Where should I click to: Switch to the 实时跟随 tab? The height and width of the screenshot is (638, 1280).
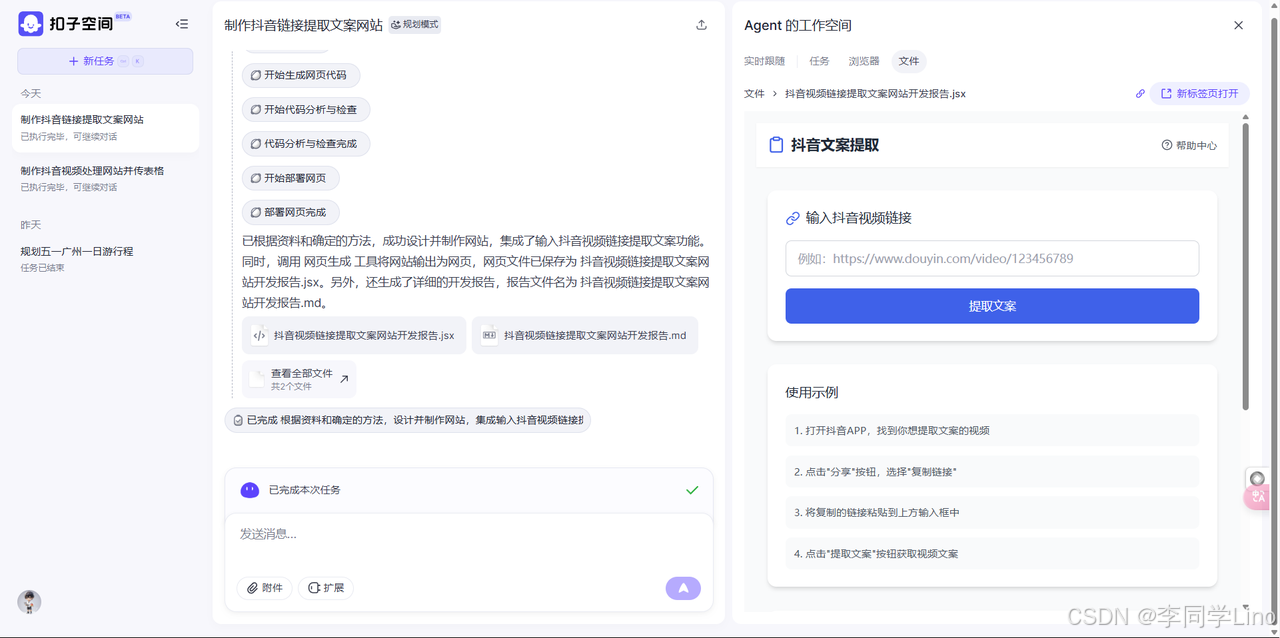coord(764,61)
